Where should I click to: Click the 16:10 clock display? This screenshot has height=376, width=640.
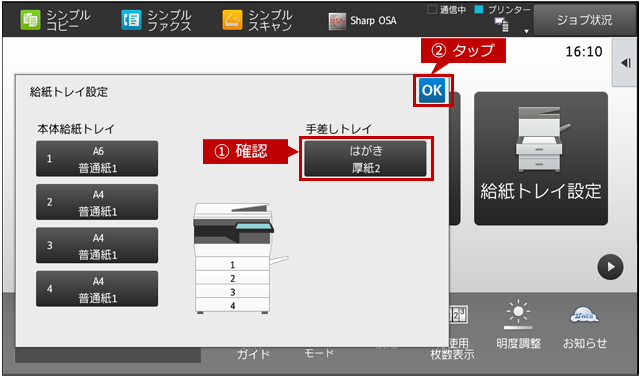[x=584, y=52]
